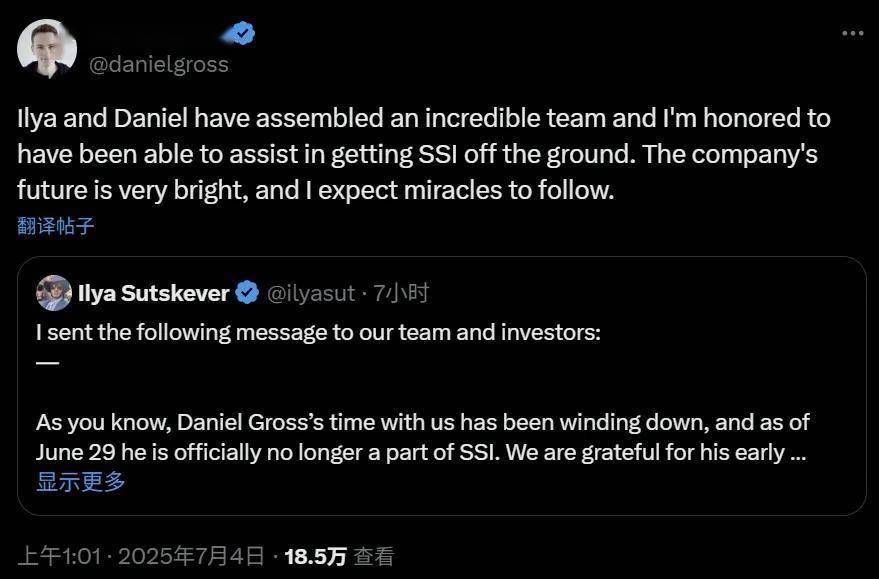Click Ilya Sutskever's small avatar

[x=54, y=293]
